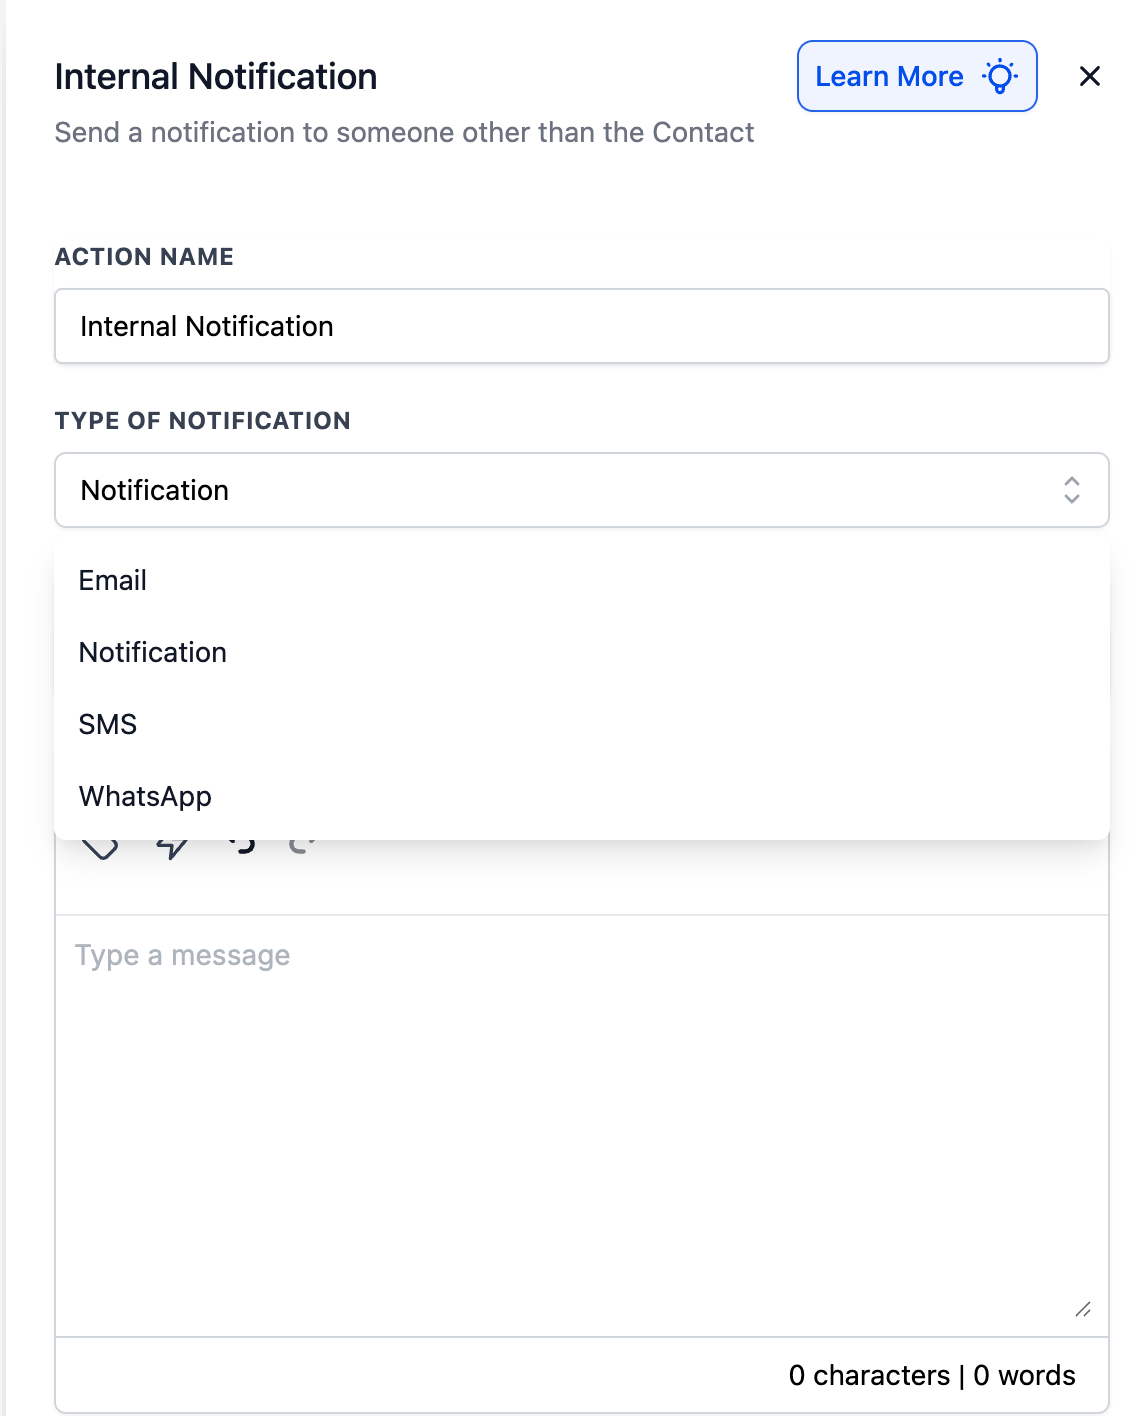Click the Internal Notification panel heading
1142x1416 pixels.
pos(216,77)
